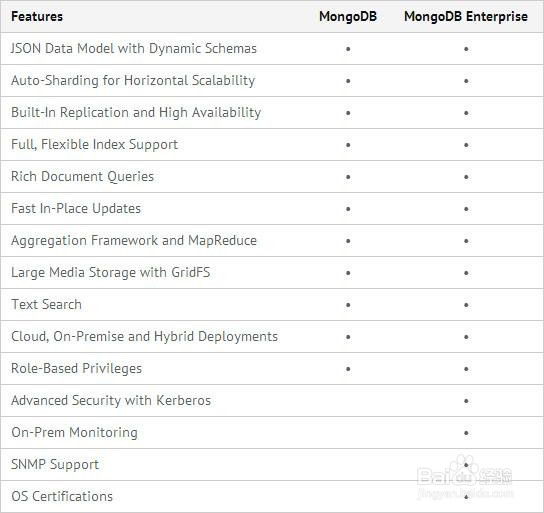Select the Text Search feature row
The height and width of the screenshot is (513, 544).
tap(272, 305)
